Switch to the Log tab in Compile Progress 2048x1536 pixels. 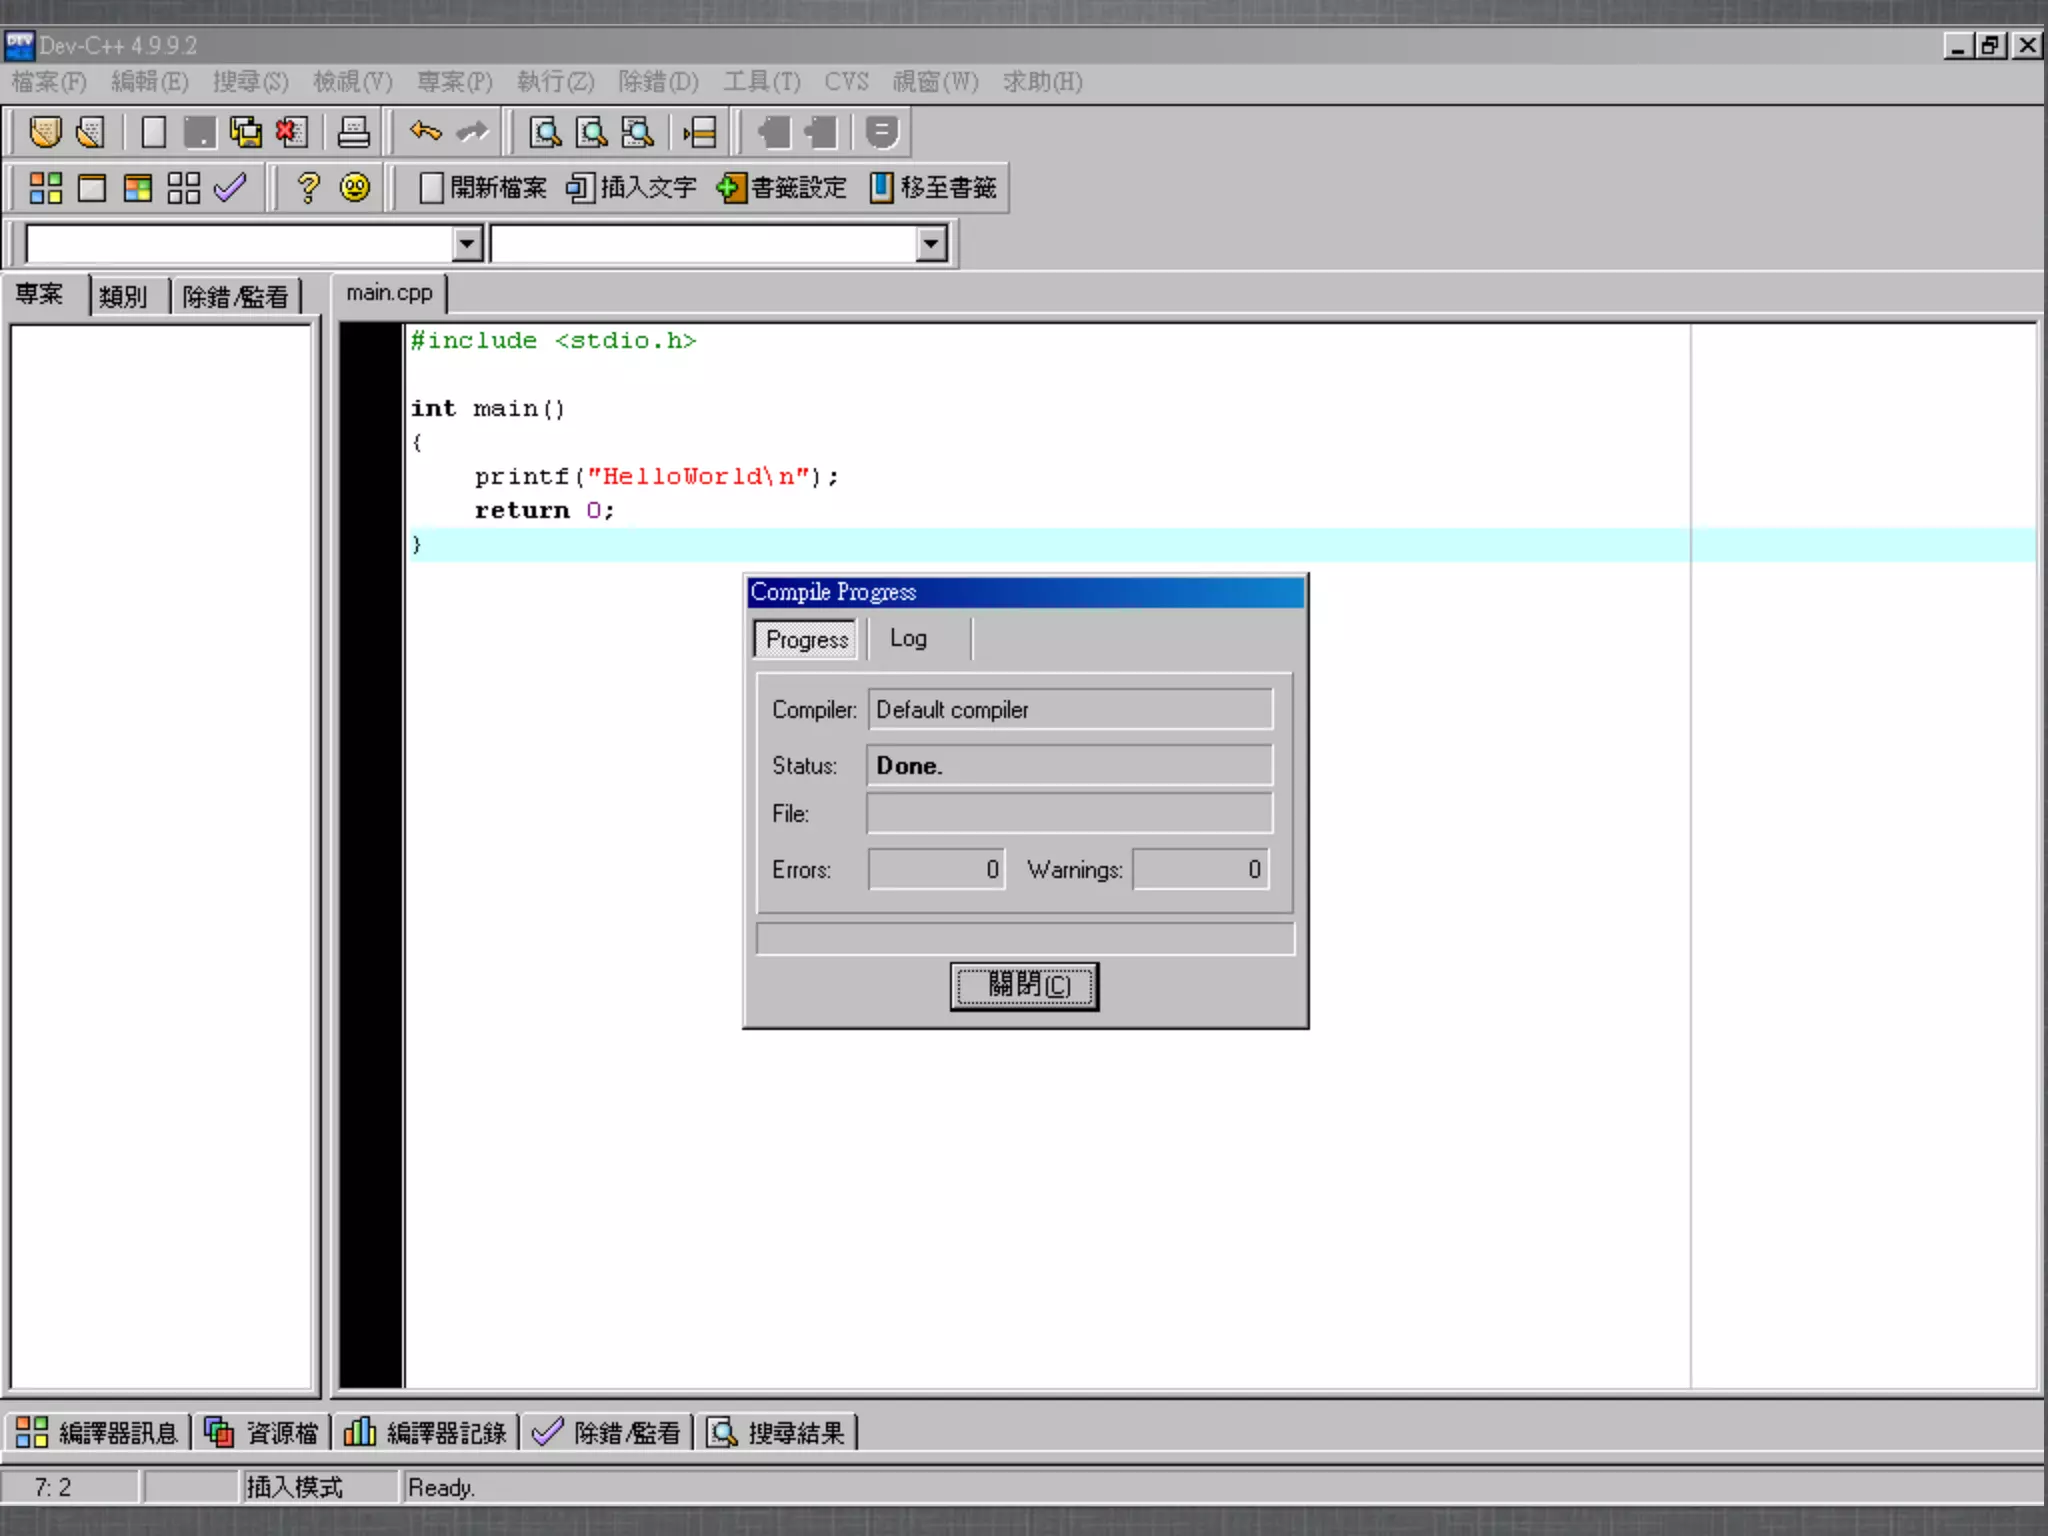pyautogui.click(x=908, y=639)
